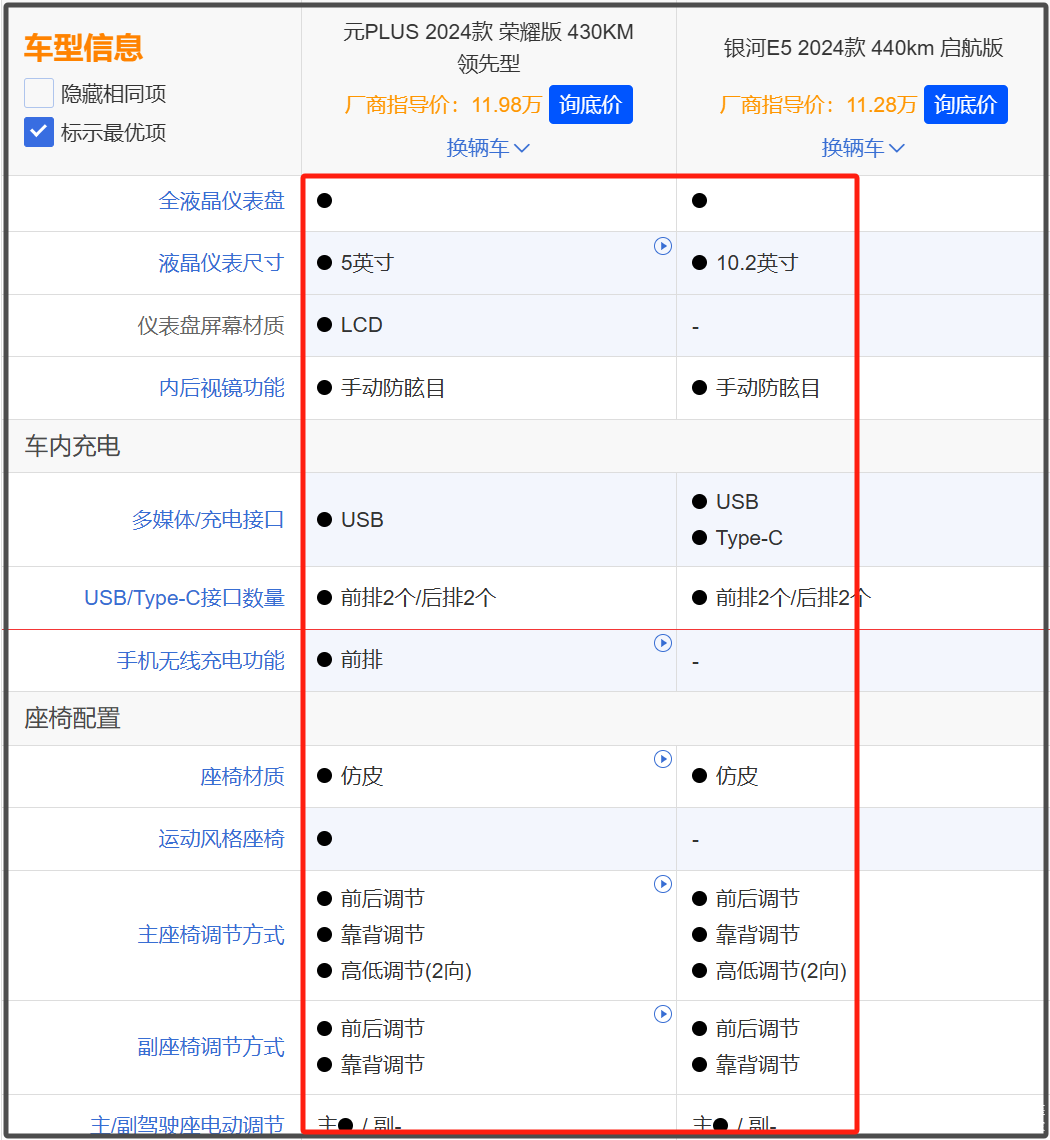Play video for 副座椅调节方式 row
Viewport: 1050px width, 1140px height.
tap(662, 1014)
